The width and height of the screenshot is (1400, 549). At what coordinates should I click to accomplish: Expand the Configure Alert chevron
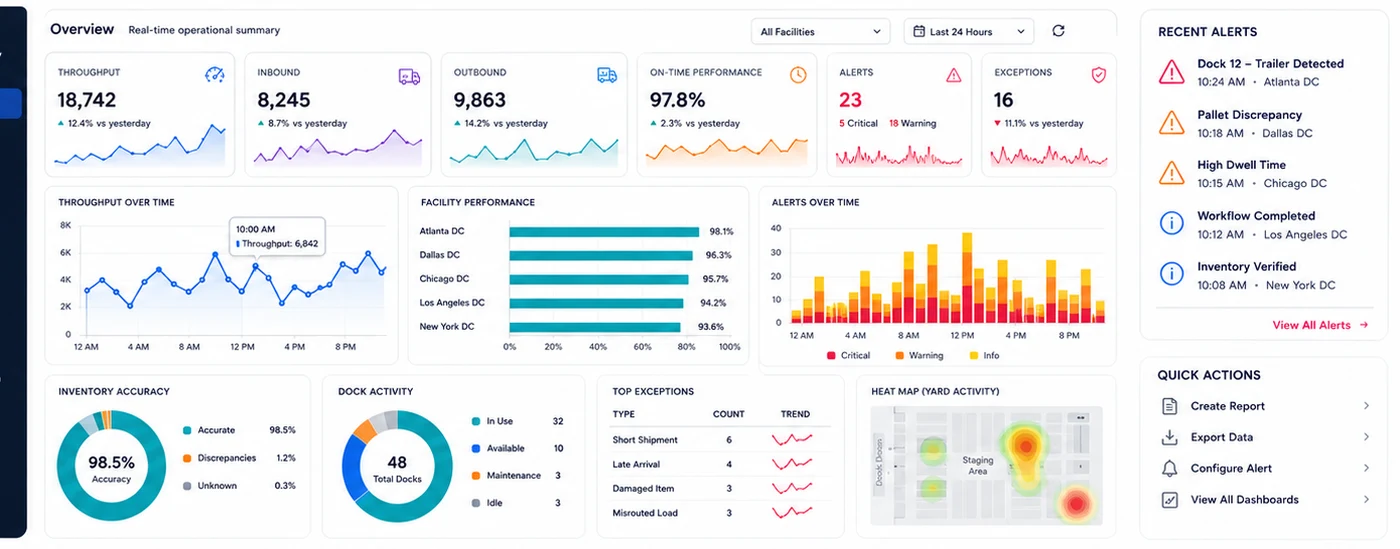(x=1366, y=468)
